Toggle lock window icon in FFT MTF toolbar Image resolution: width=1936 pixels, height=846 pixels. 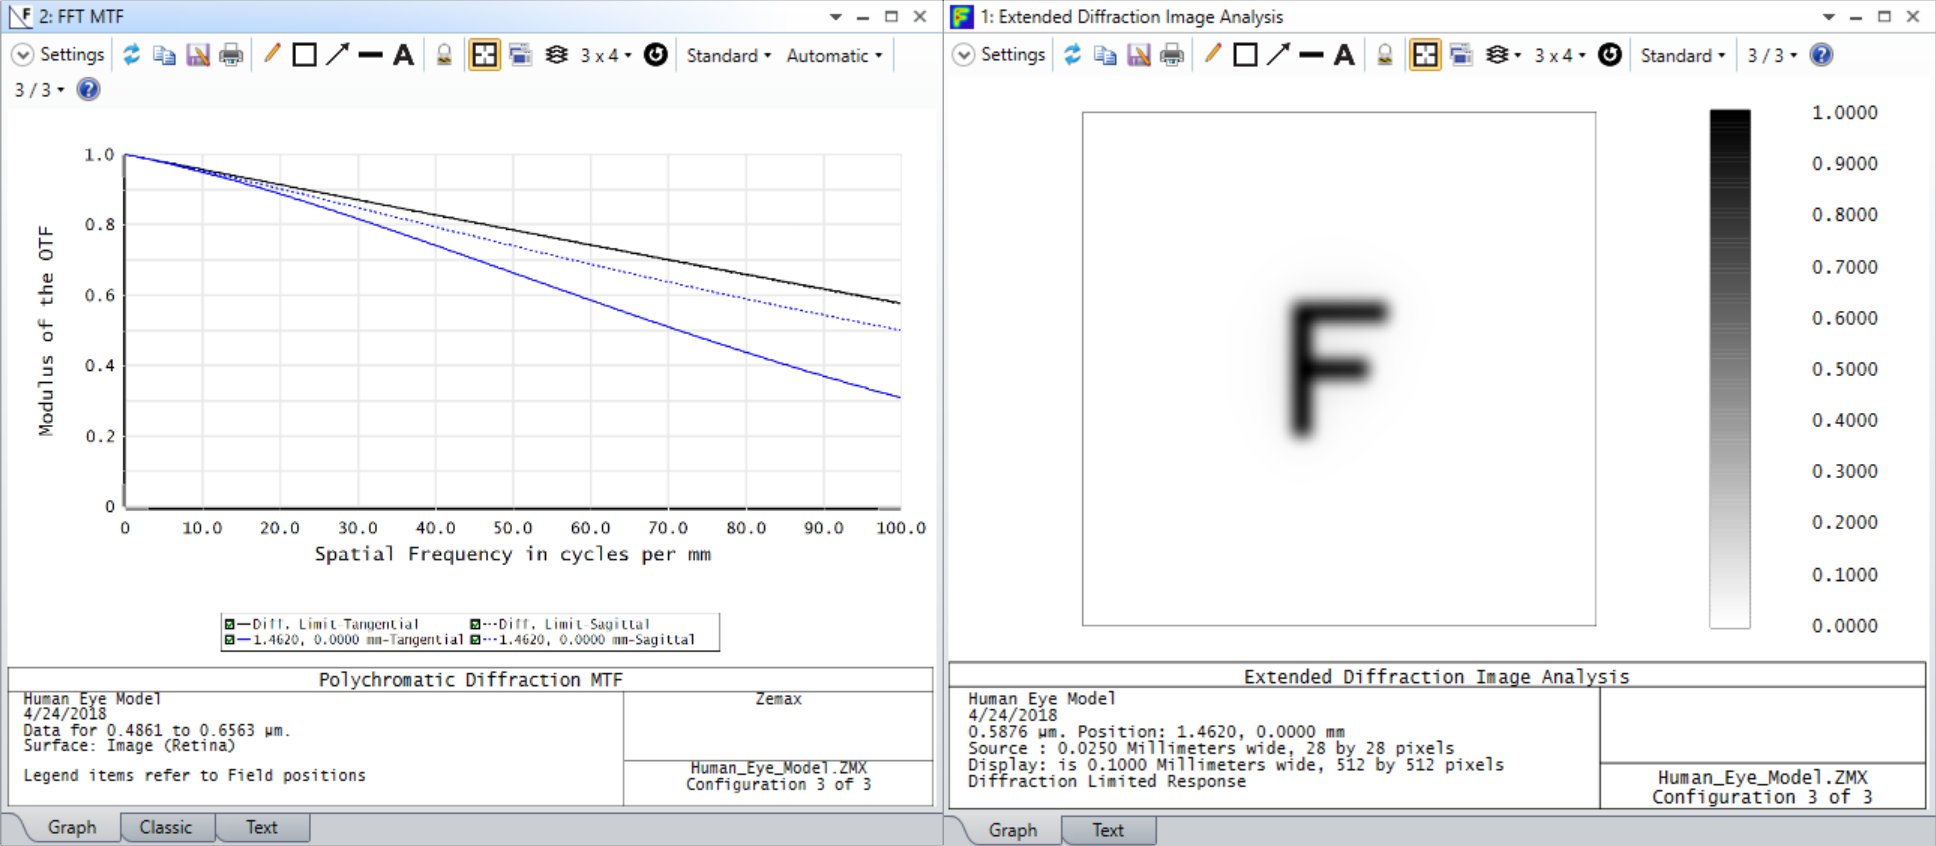[444, 55]
